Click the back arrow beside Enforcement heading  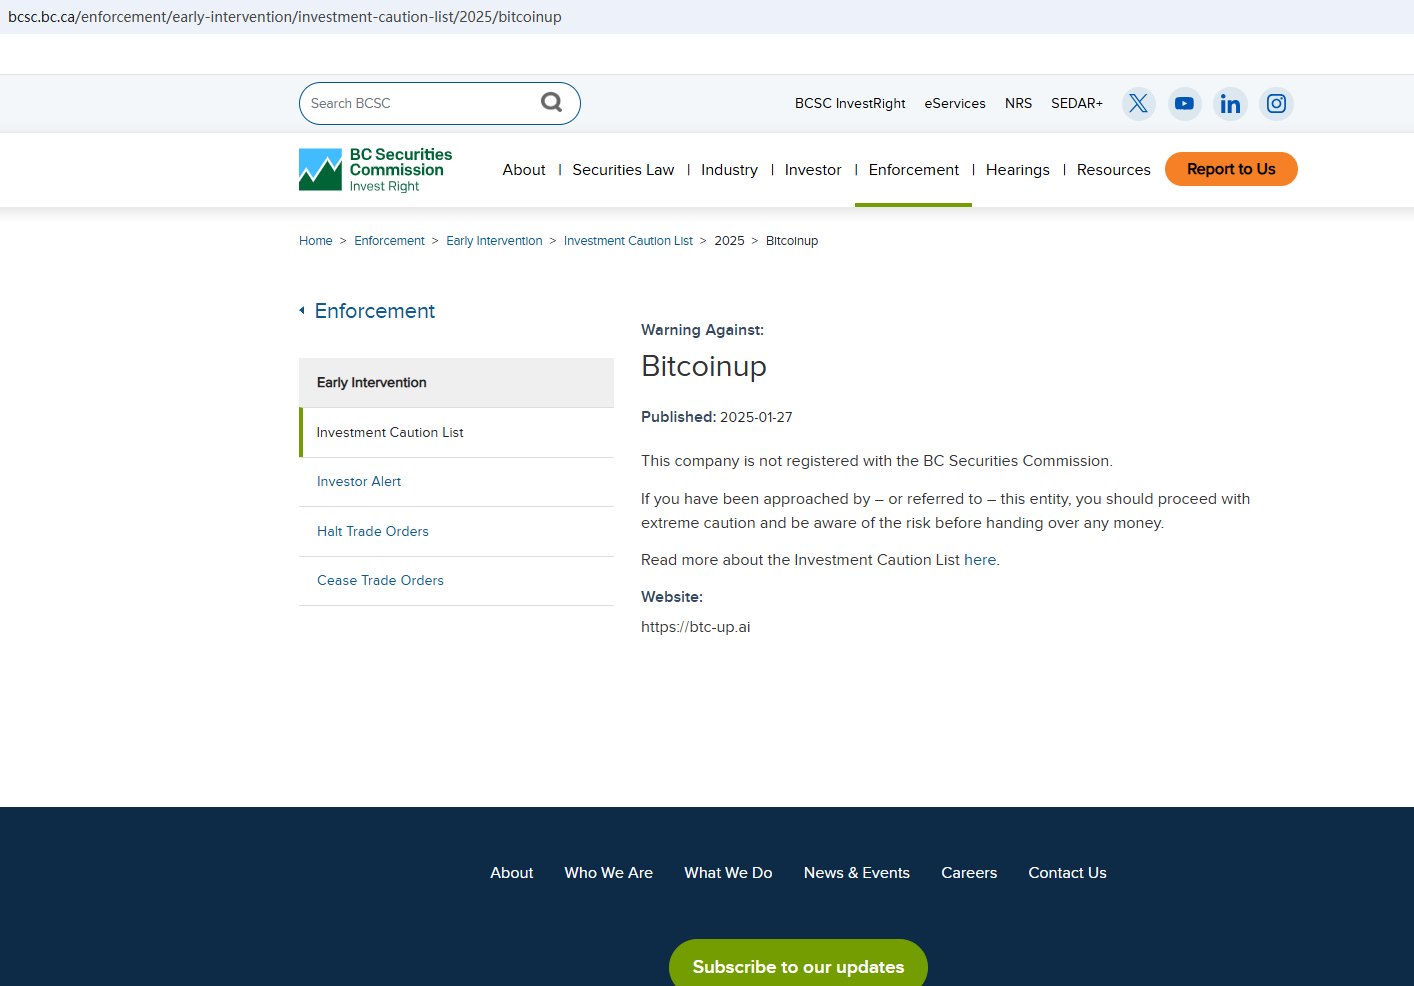pyautogui.click(x=302, y=311)
